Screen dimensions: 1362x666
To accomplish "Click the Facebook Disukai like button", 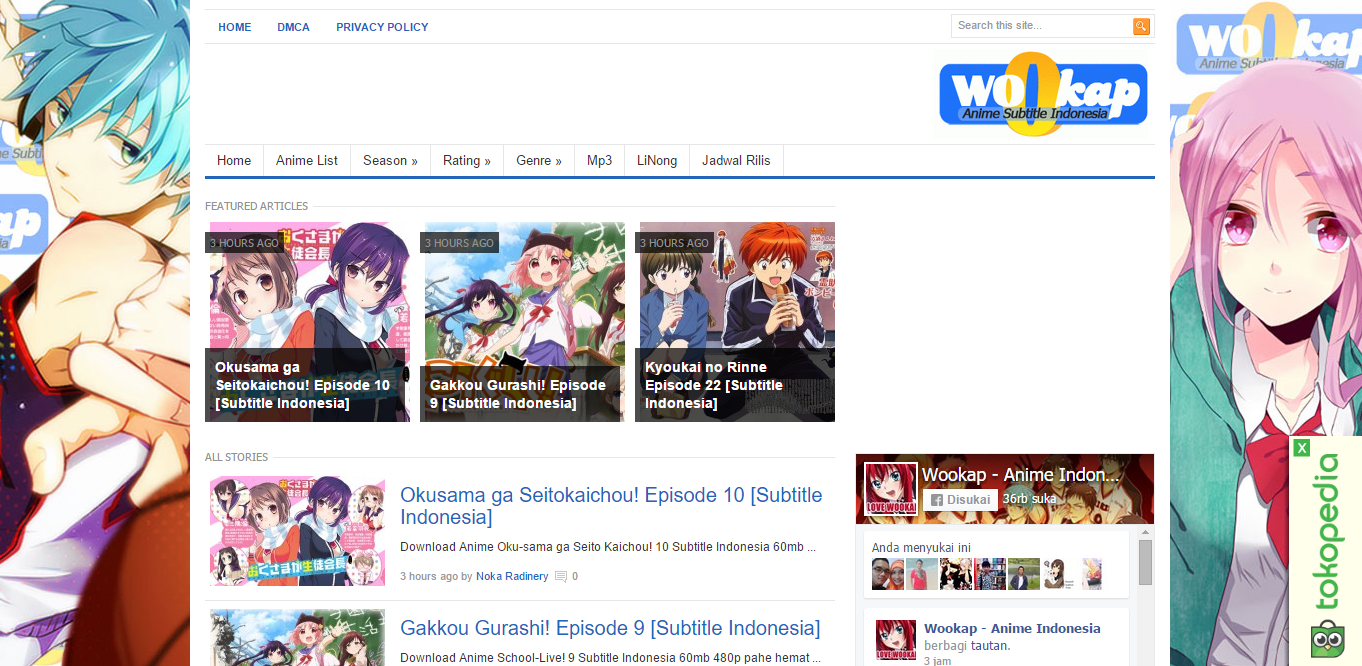I will (960, 500).
